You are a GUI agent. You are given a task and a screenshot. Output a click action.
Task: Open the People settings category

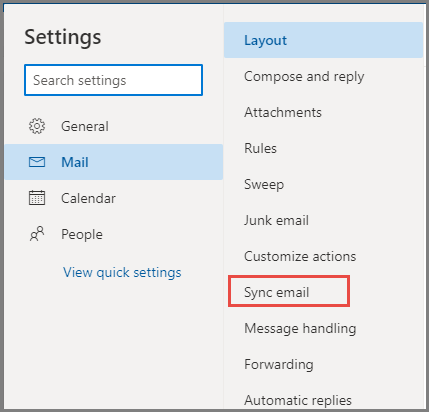114,234
